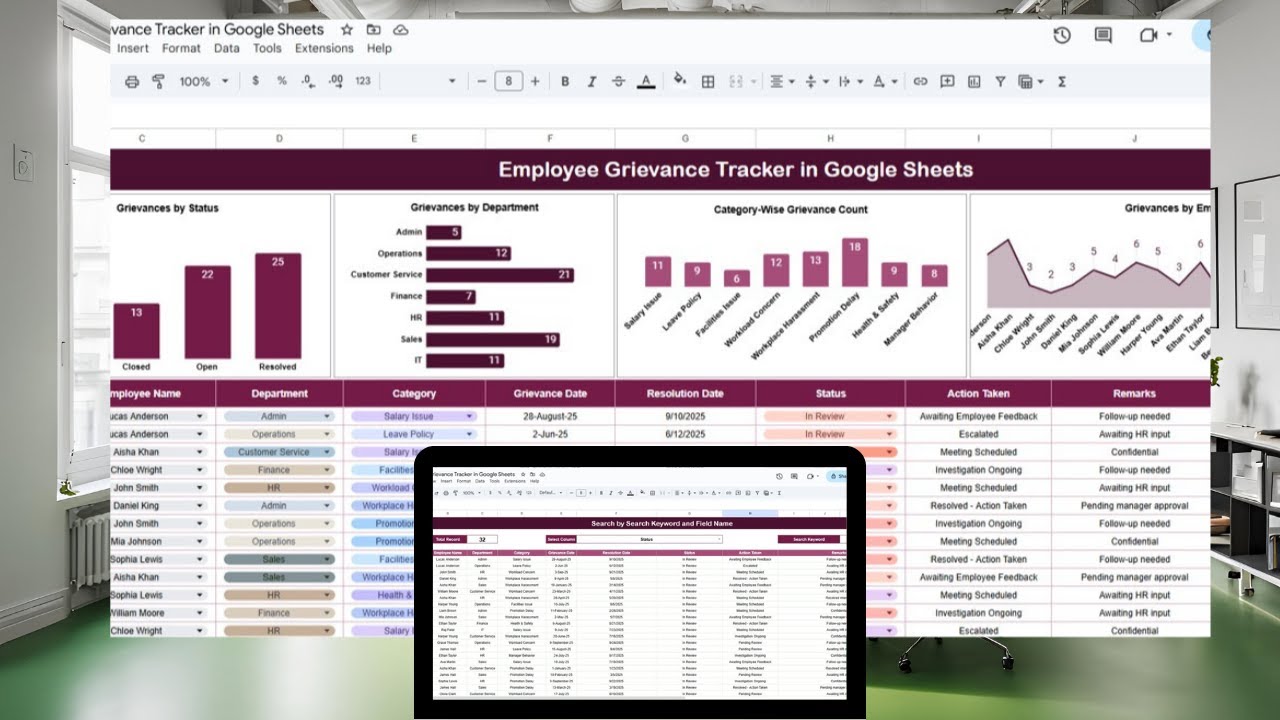Open the fill color picker
The width and height of the screenshot is (1280, 720).
tap(680, 81)
